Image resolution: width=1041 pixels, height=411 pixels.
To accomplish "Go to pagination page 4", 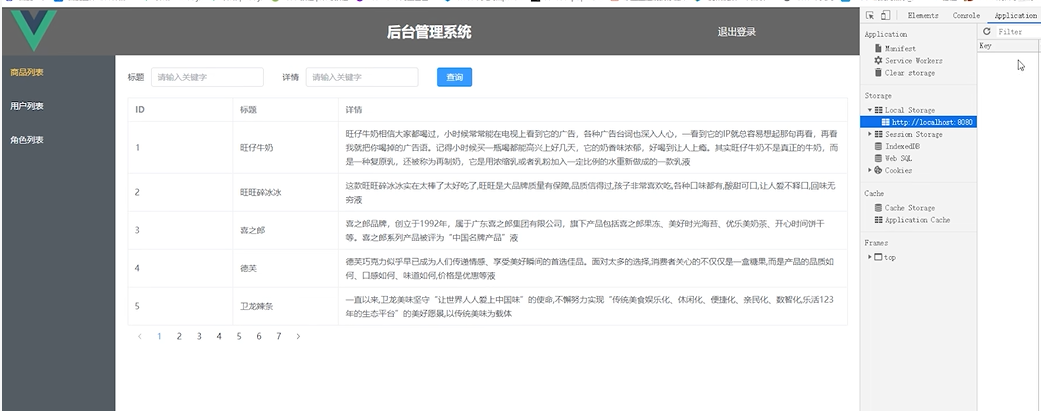I will coord(218,336).
